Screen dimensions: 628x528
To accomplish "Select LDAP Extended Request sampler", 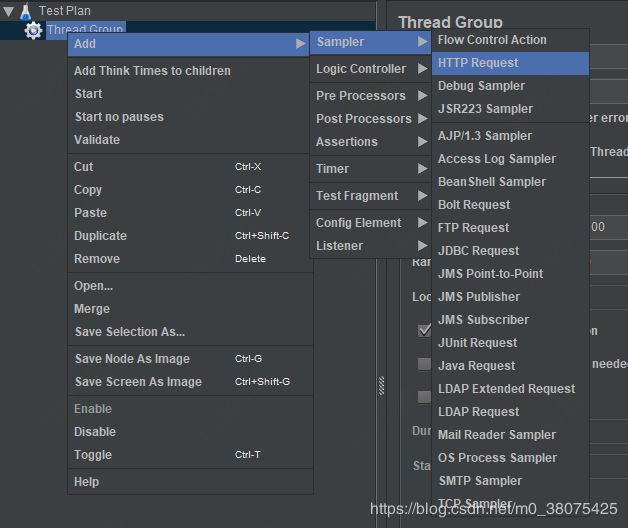I will (x=510, y=389).
